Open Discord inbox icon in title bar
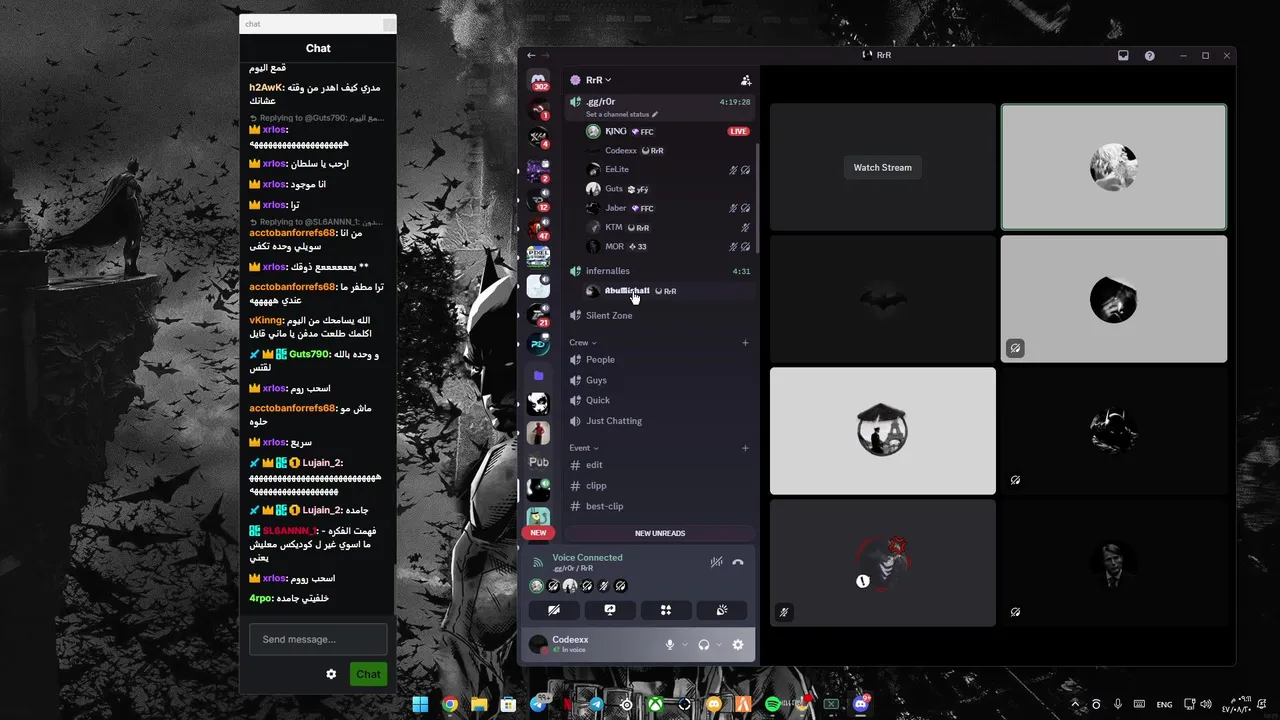The width and height of the screenshot is (1280, 720). pos(1123,55)
